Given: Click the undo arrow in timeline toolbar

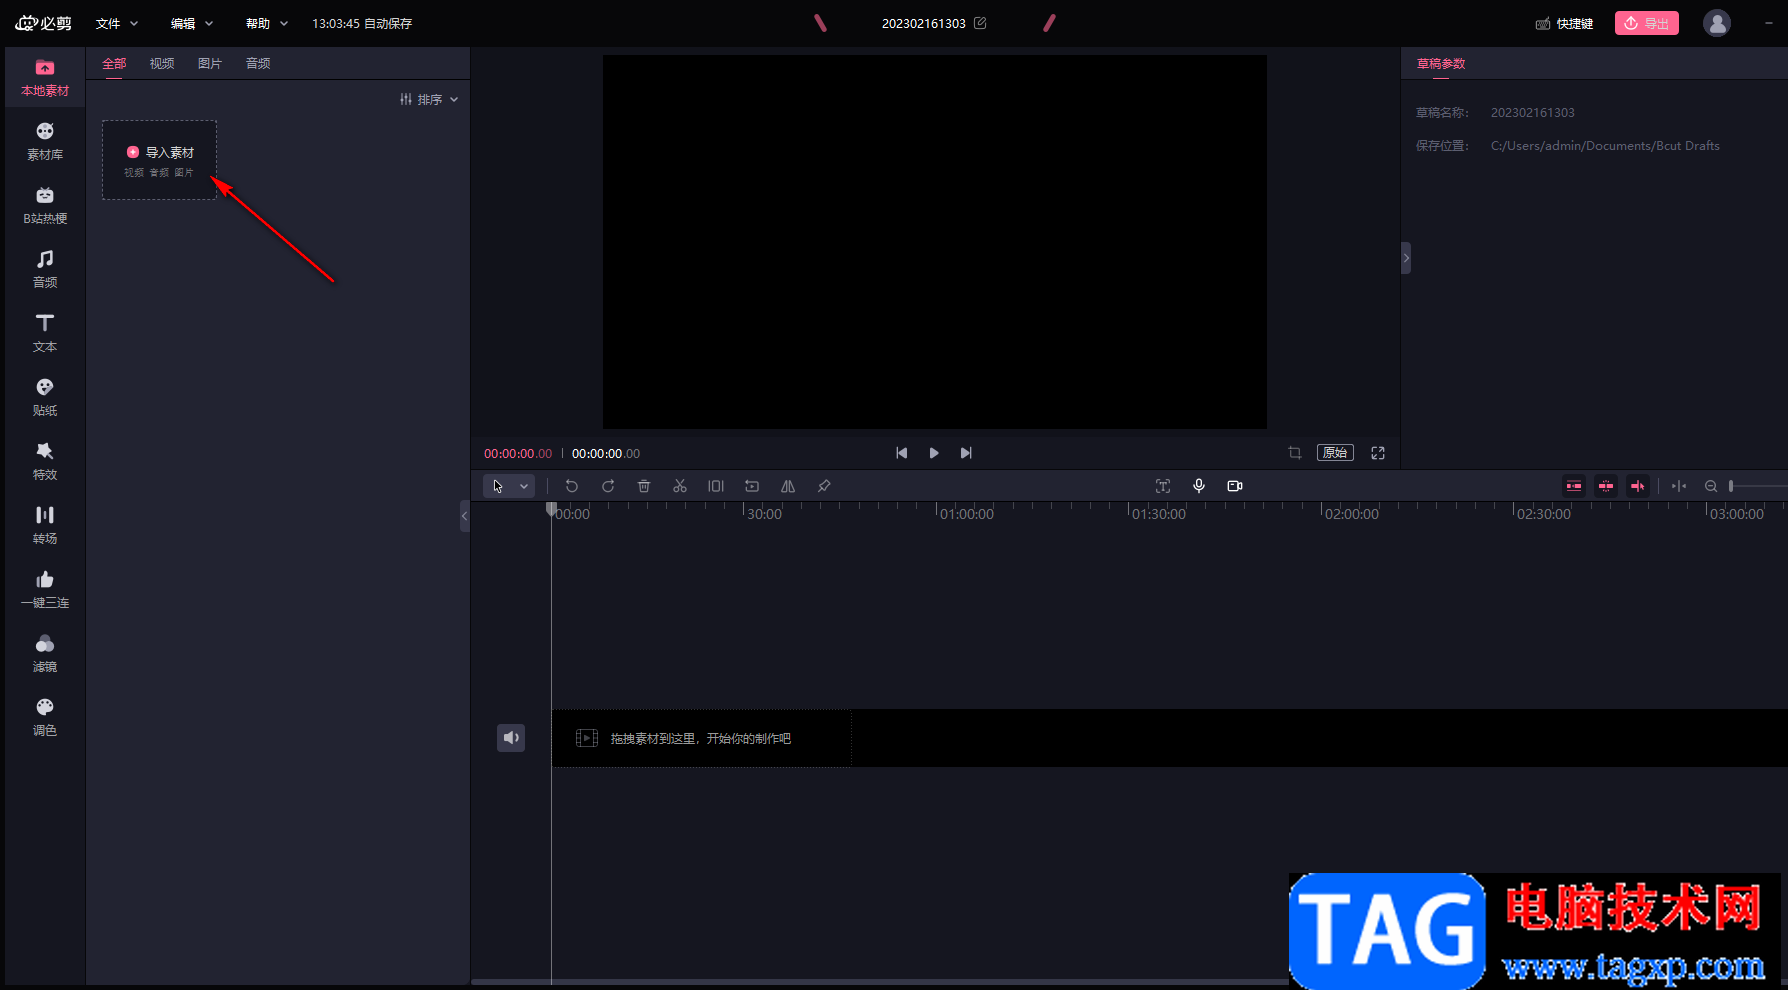Looking at the screenshot, I should 572,486.
